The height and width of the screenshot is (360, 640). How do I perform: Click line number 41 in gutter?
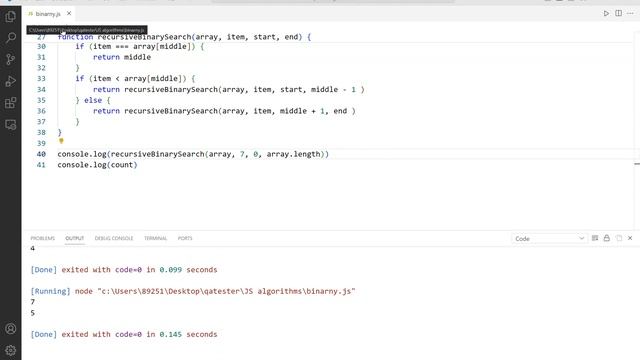pos(41,165)
